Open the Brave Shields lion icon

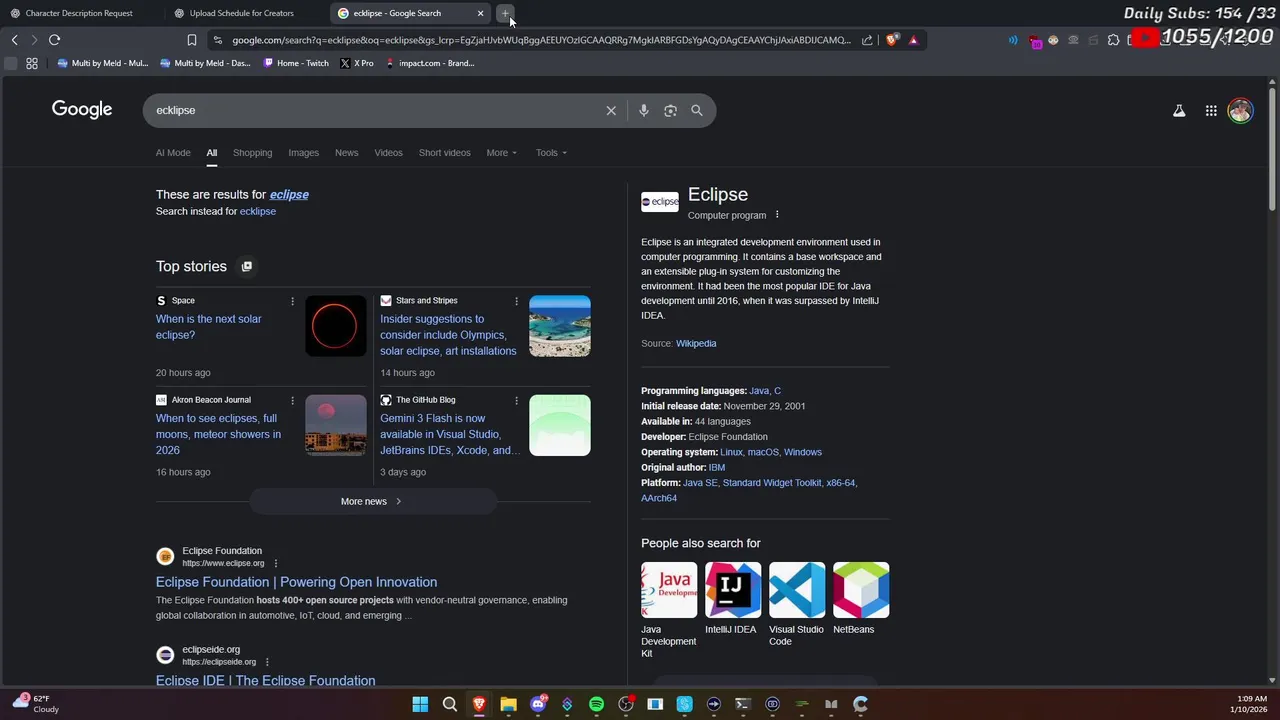pyautogui.click(x=892, y=40)
